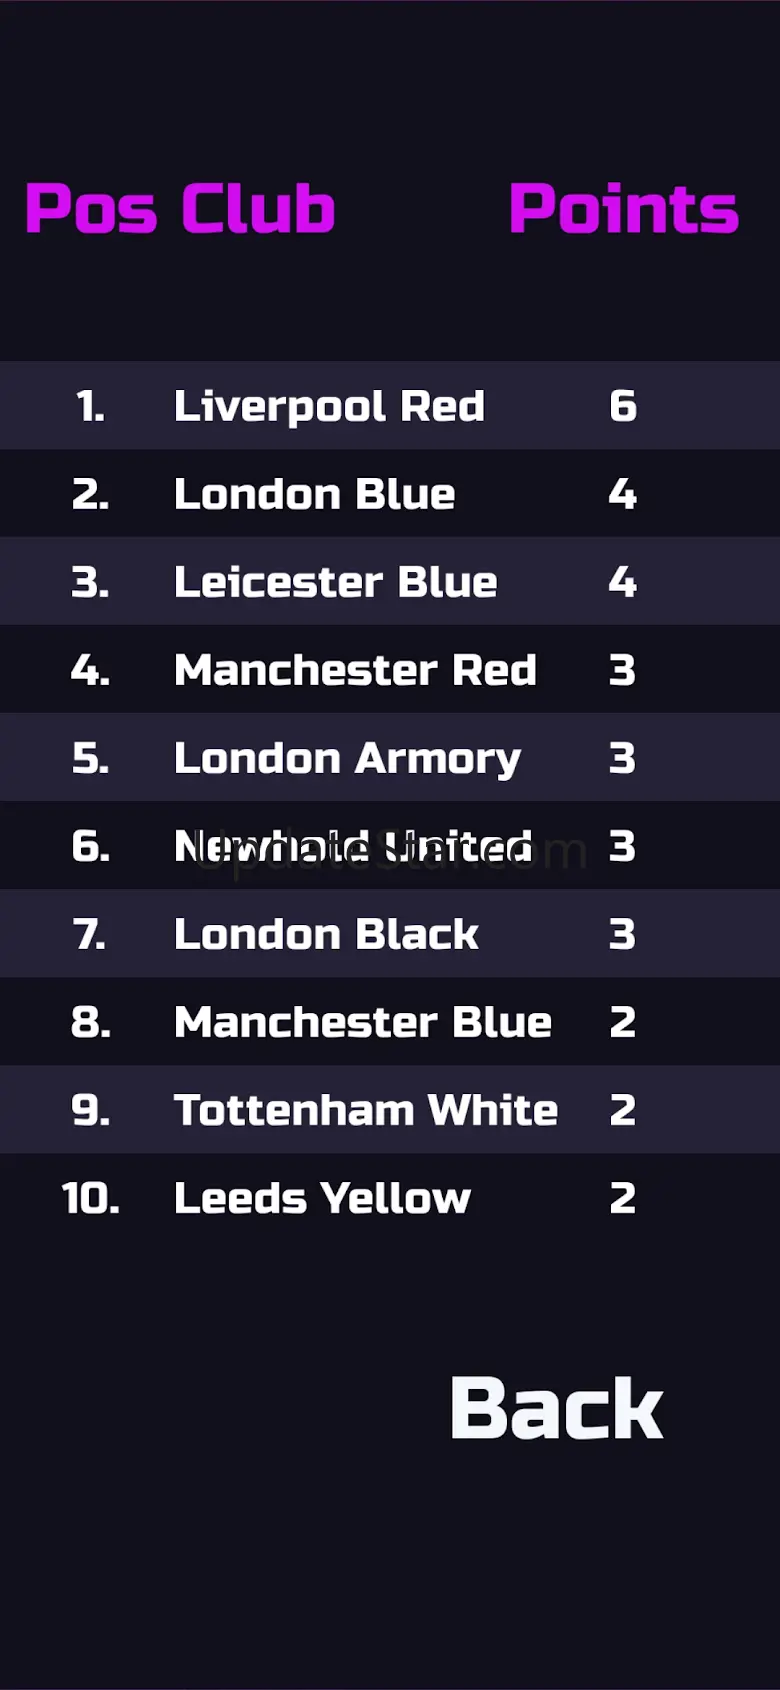Select the Manchester Blue club name

tap(362, 1022)
